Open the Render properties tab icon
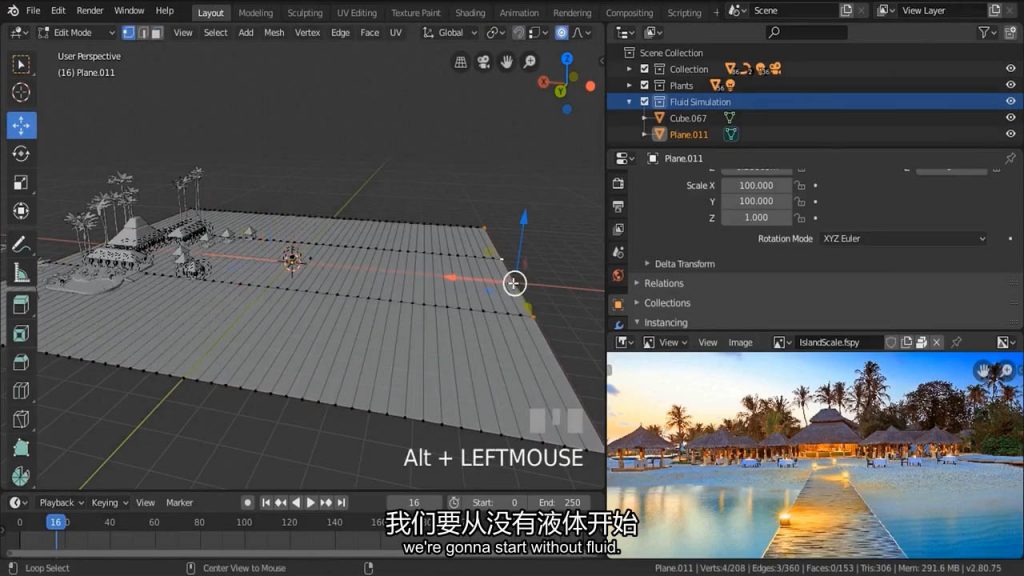 coord(618,184)
